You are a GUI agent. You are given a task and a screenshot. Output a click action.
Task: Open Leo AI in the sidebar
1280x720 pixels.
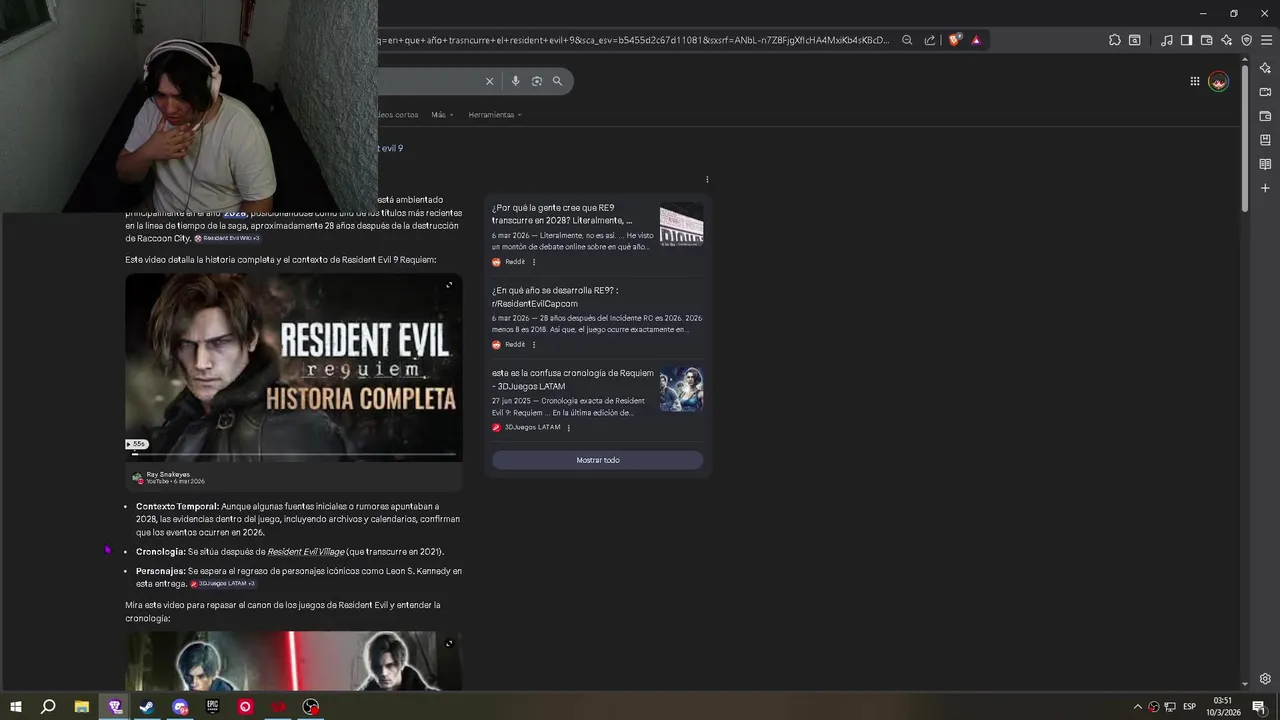pyautogui.click(x=1265, y=68)
